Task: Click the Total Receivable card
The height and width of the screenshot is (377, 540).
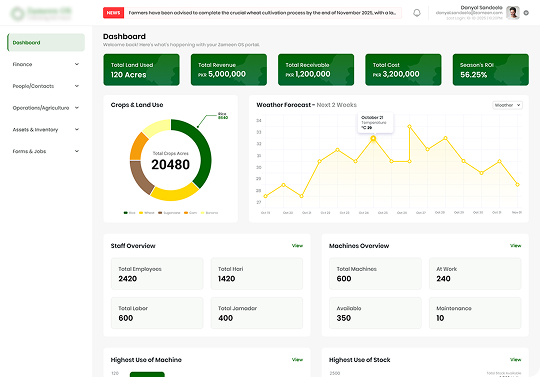Action: [316, 70]
